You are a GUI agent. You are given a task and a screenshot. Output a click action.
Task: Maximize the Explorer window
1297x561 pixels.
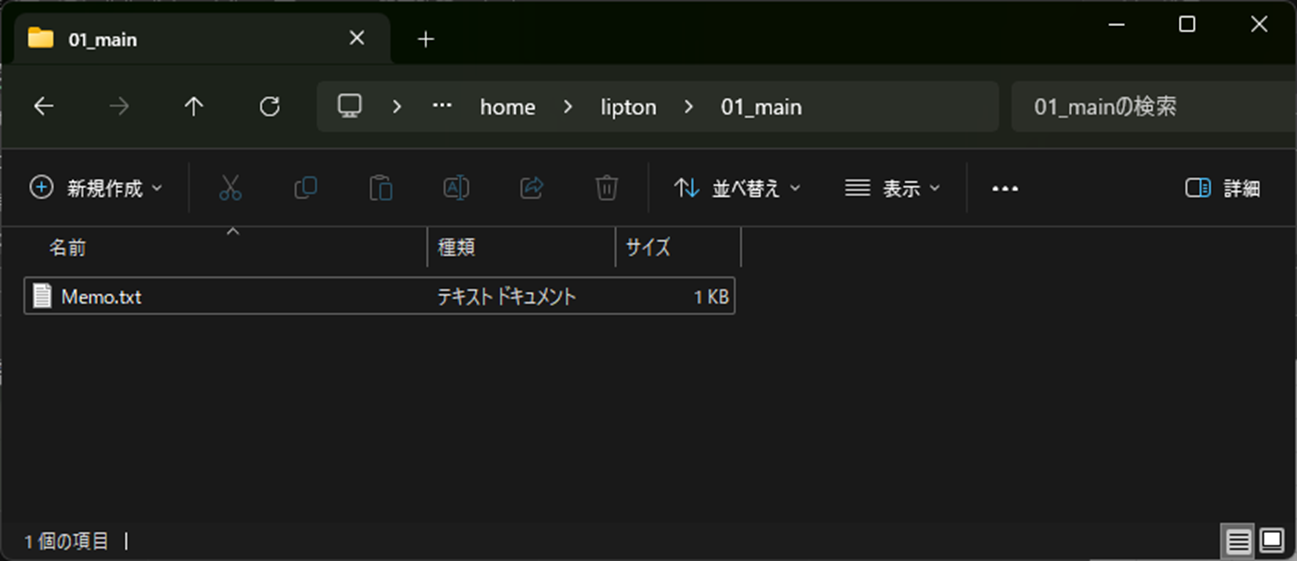(x=1187, y=25)
